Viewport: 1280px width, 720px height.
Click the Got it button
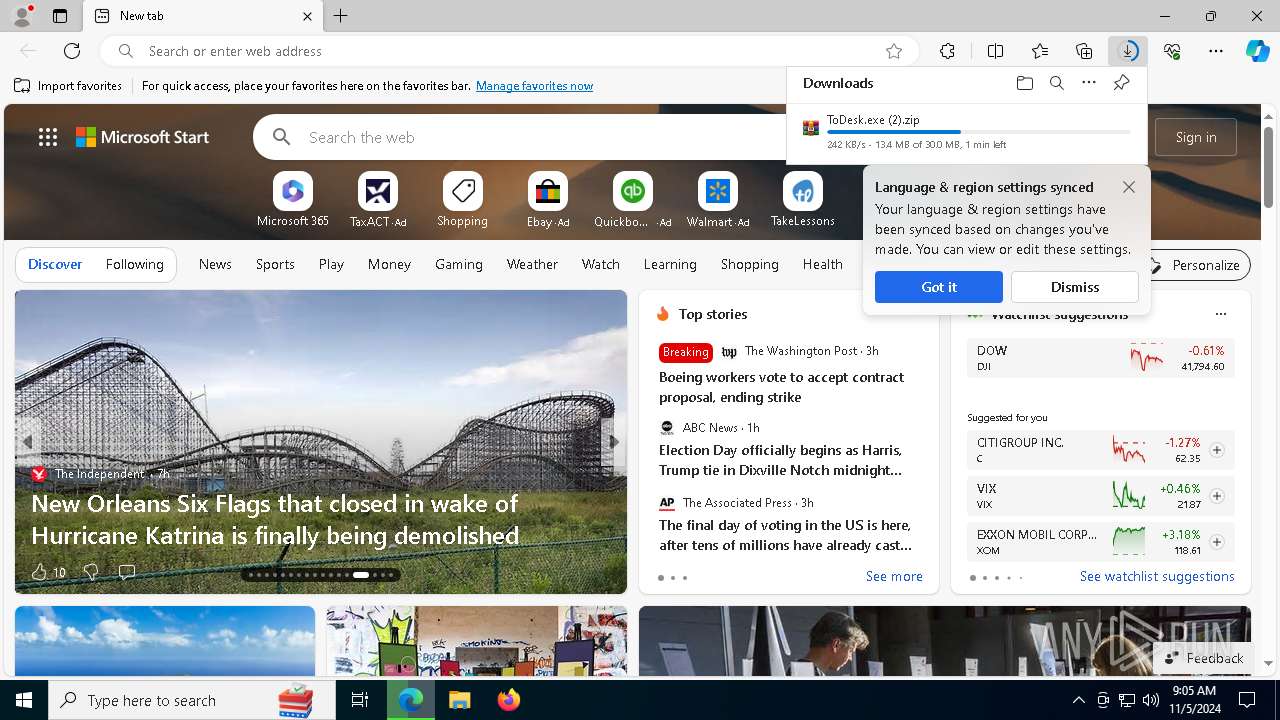pyautogui.click(x=939, y=287)
